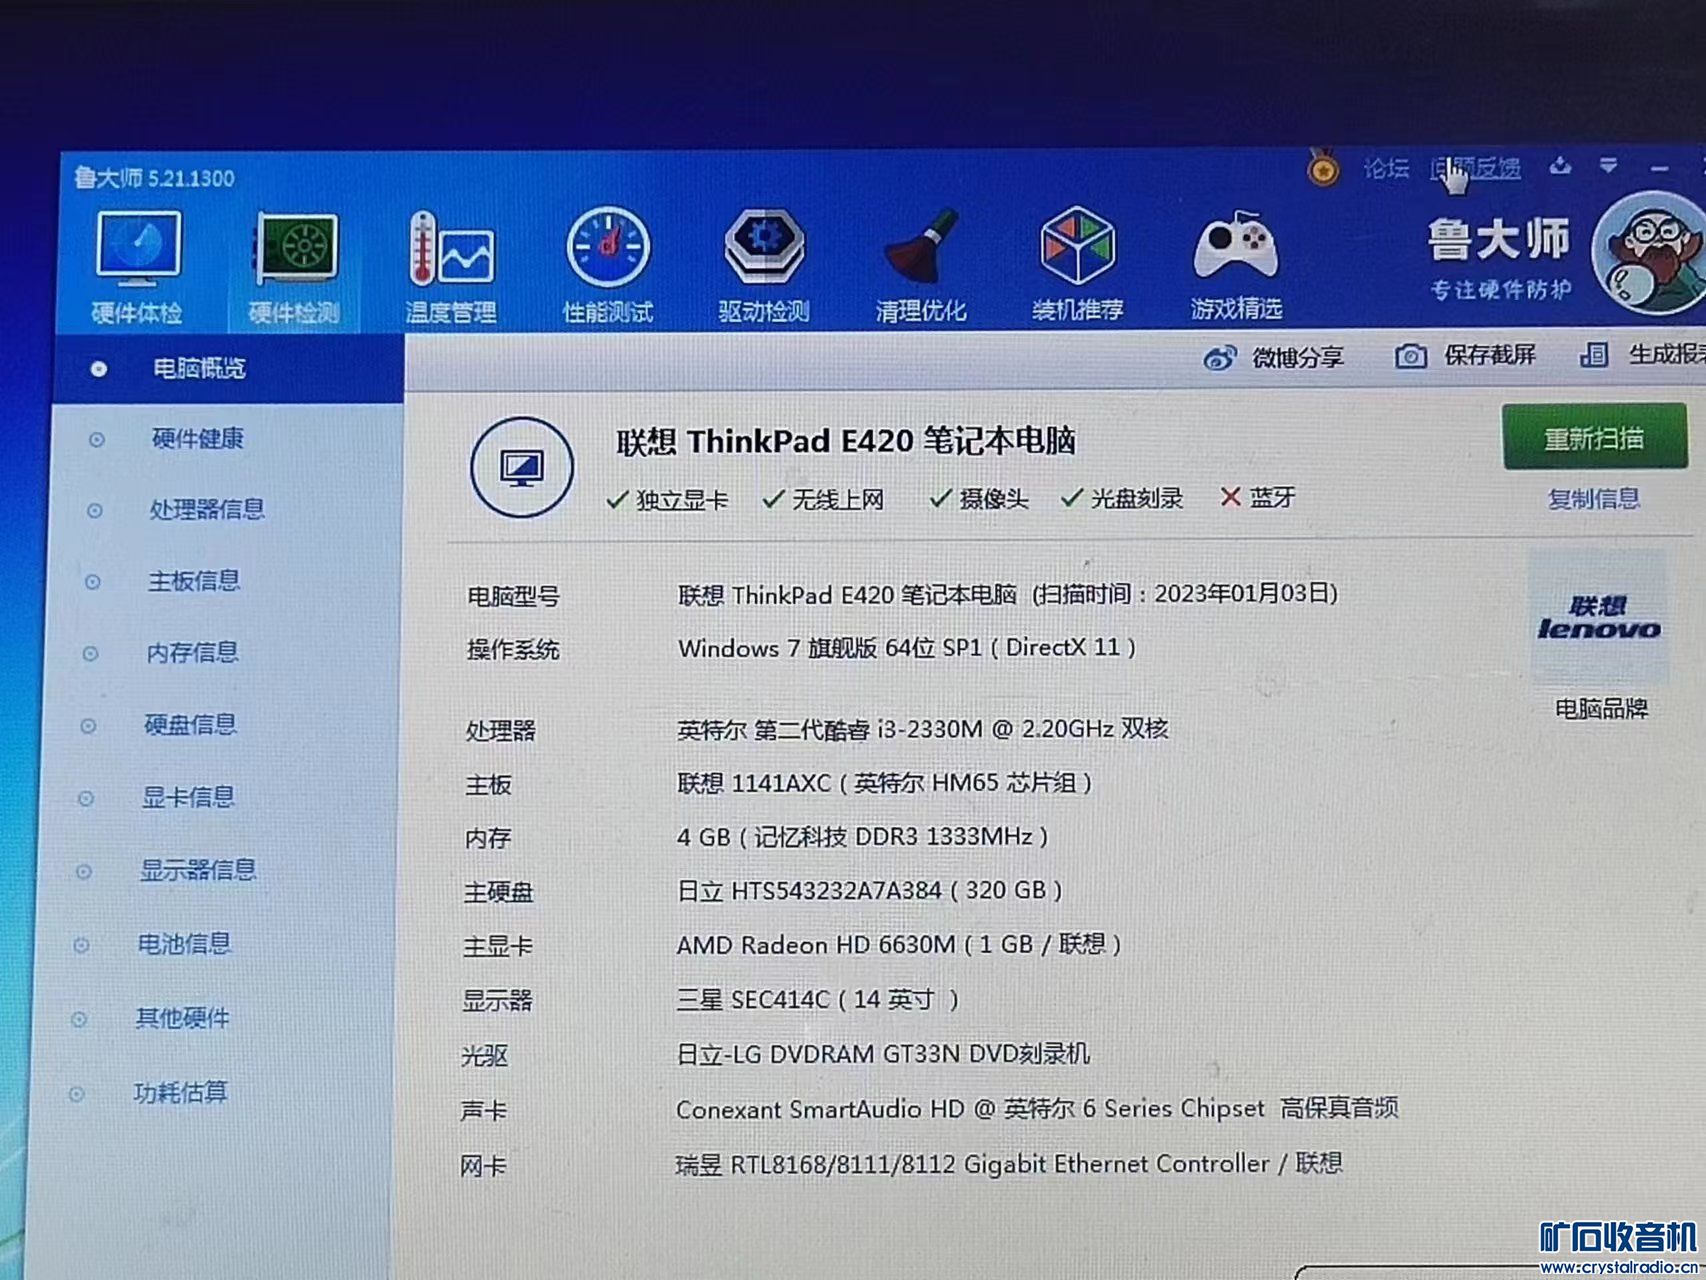This screenshot has height=1280, width=1706.
Task: Click the 瑞昱 RTL8168 Ethernet Controller value
Action: pos(1008,1164)
